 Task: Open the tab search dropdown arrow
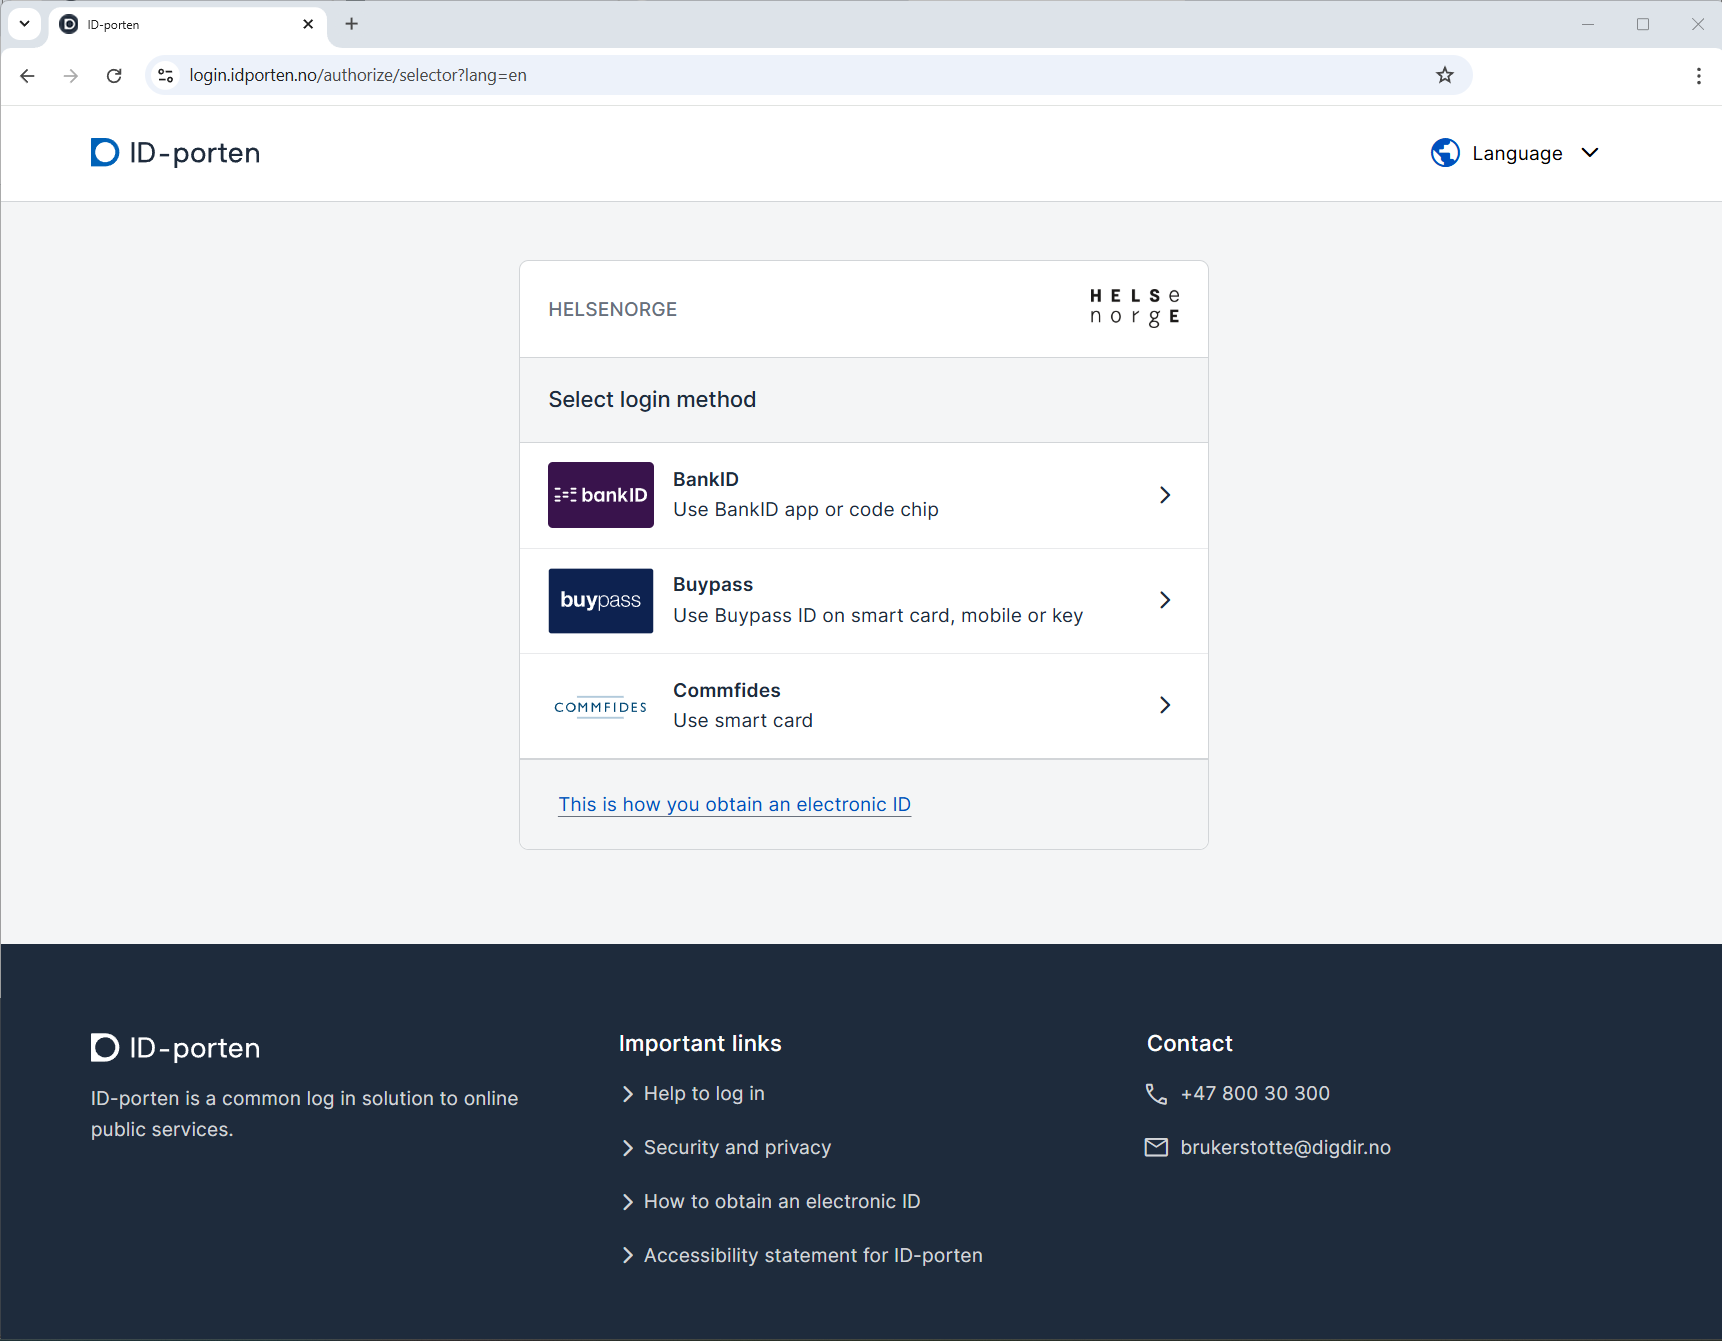click(x=24, y=24)
